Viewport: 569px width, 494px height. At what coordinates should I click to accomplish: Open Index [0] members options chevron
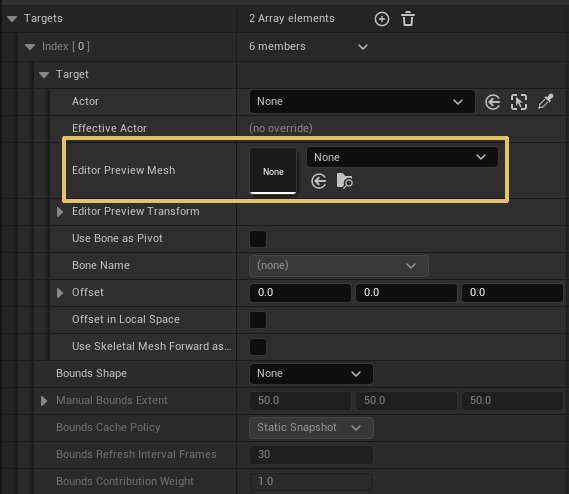[363, 47]
